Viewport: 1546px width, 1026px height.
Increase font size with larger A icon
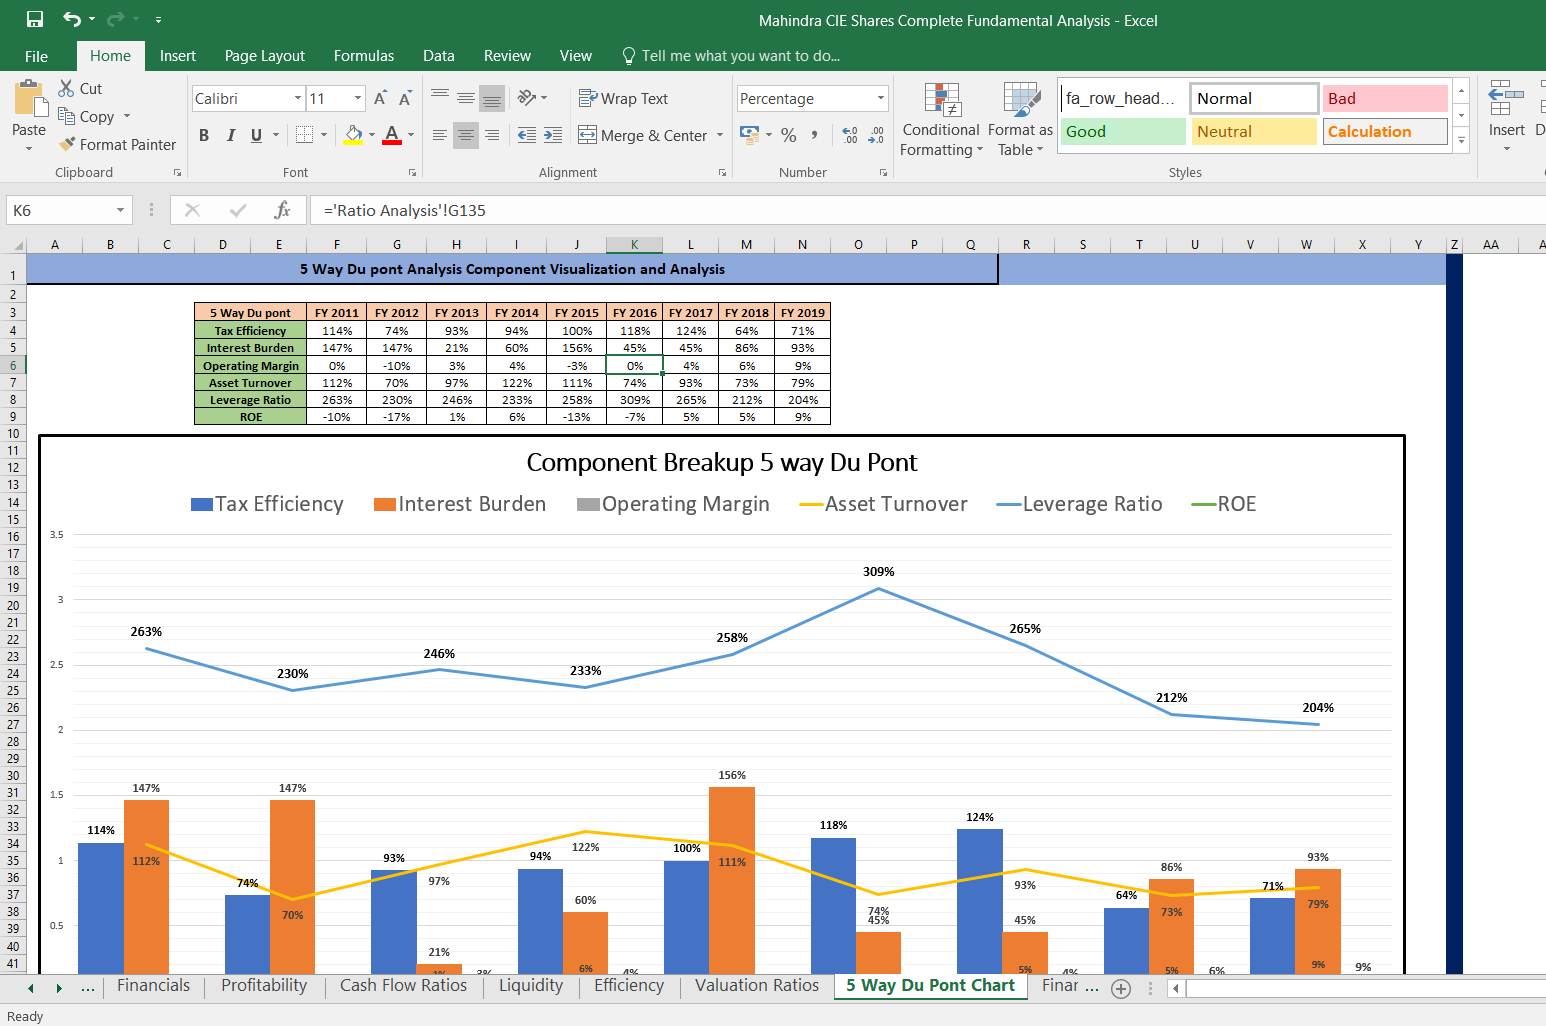[380, 98]
